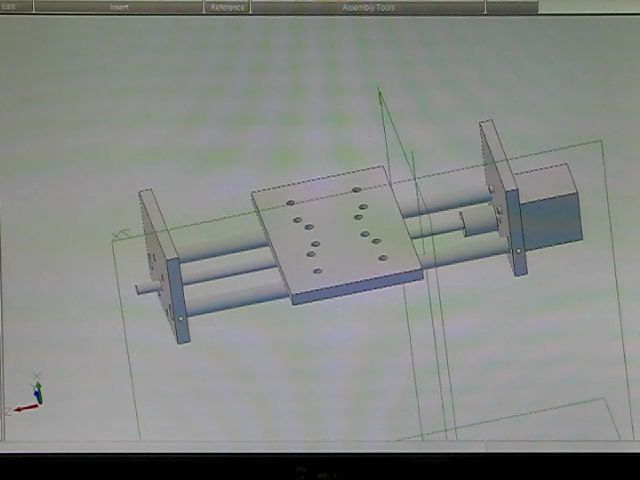This screenshot has width=640, height=480.
Task: Select the Assembly Tools tab
Action: [367, 7]
